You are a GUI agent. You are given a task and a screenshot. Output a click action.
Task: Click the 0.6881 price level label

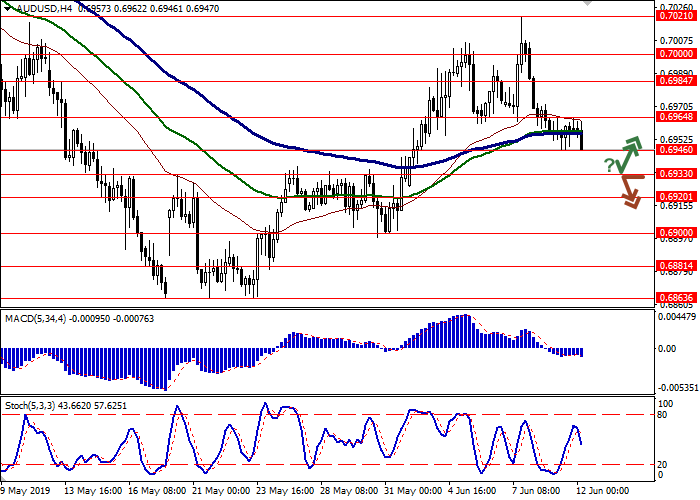[x=677, y=266]
